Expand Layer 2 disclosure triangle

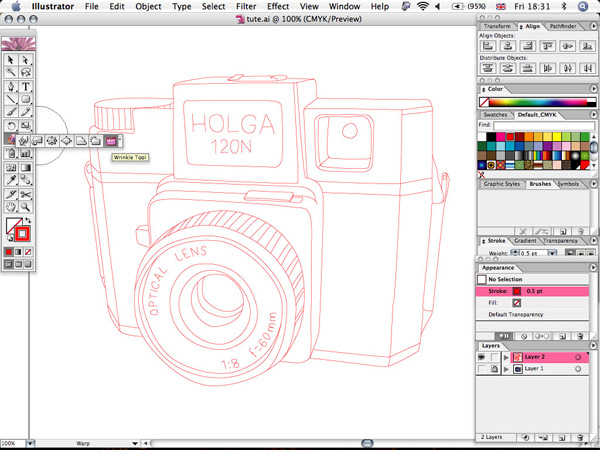tap(506, 357)
